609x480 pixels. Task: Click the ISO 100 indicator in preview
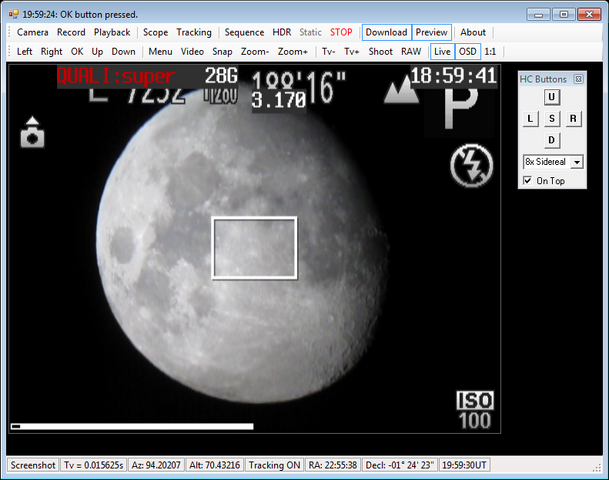475,410
